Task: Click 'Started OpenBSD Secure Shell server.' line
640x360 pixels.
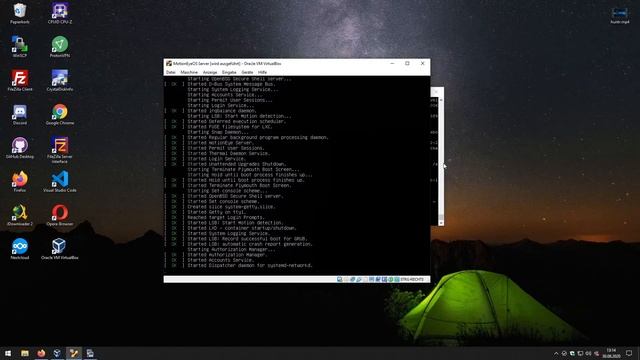Action: pos(235,196)
